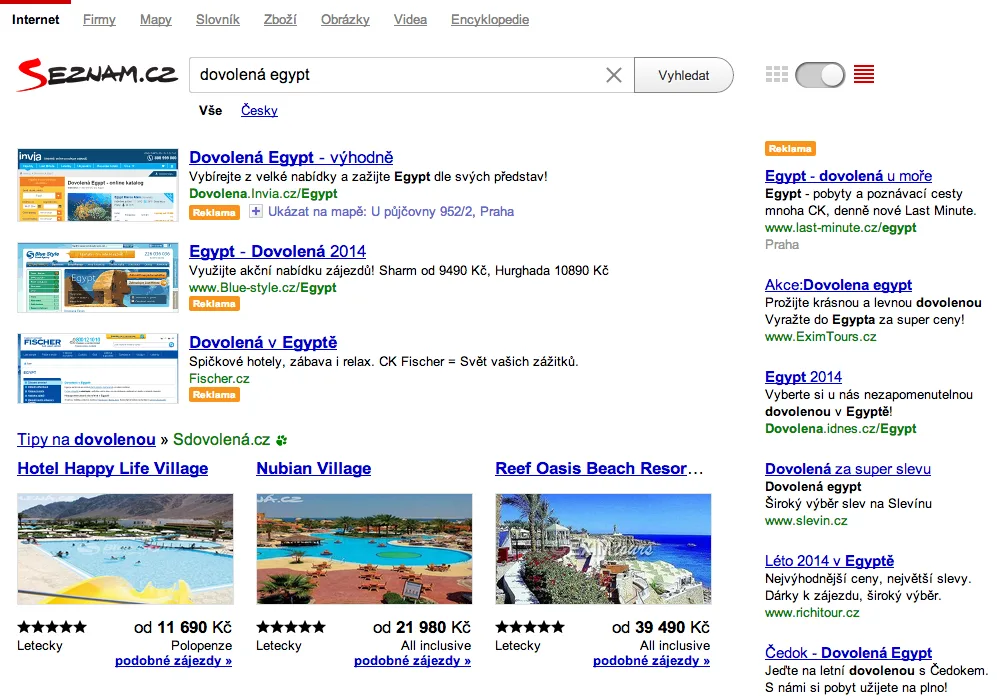This screenshot has width=997, height=696.
Task: Click Nubian Village pool photo
Action: click(x=364, y=549)
